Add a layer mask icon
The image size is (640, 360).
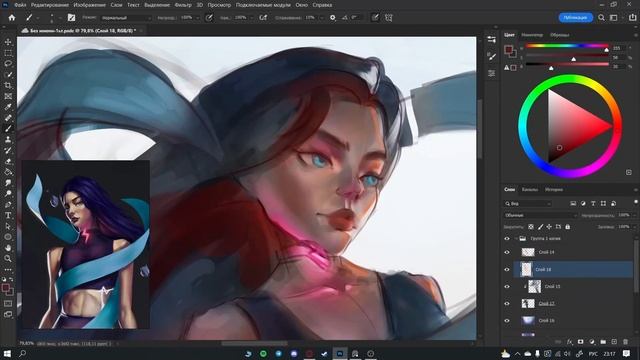click(580, 342)
